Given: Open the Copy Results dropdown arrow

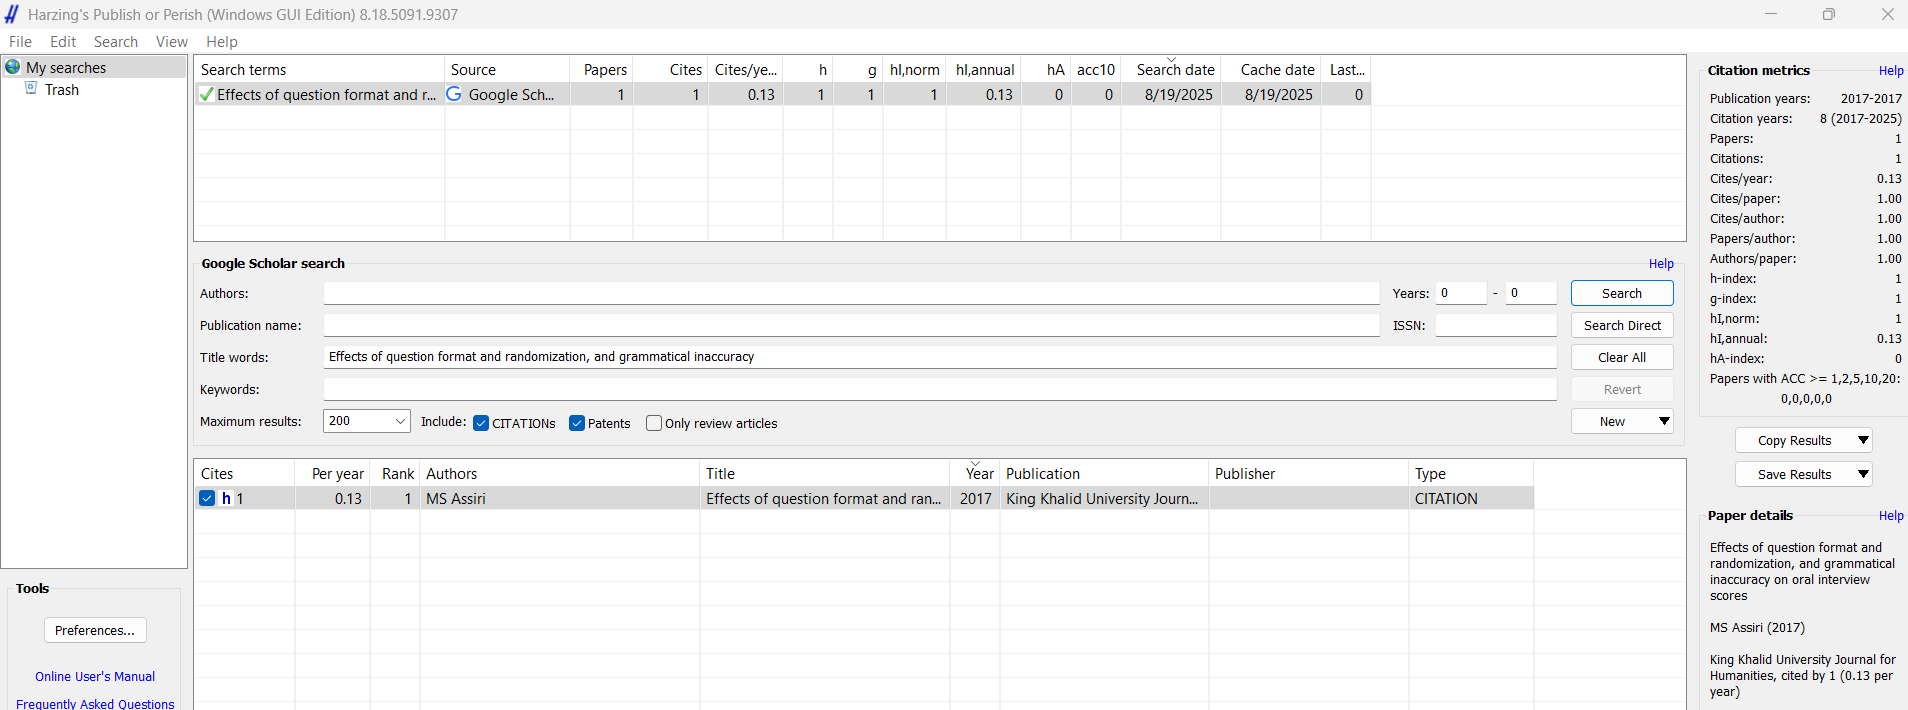Looking at the screenshot, I should pos(1863,440).
